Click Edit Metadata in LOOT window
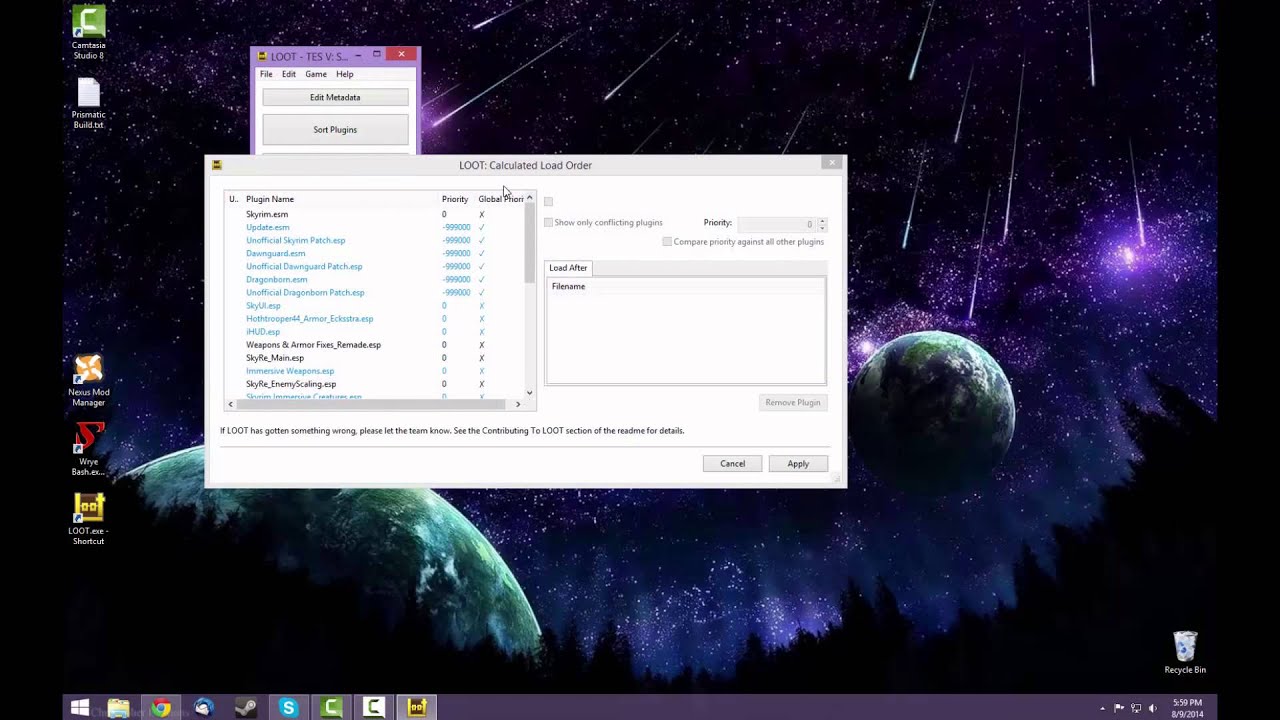Screen dimensions: 1280x720 335,97
